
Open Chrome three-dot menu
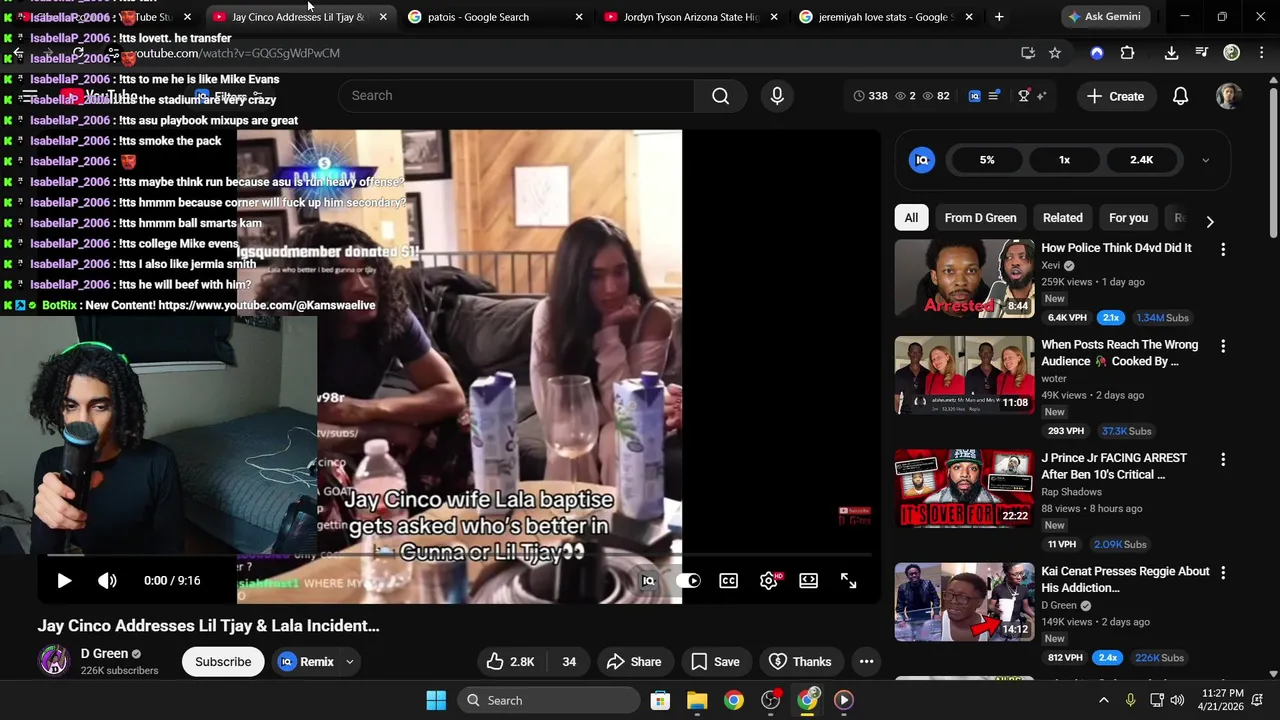tap(1260, 53)
